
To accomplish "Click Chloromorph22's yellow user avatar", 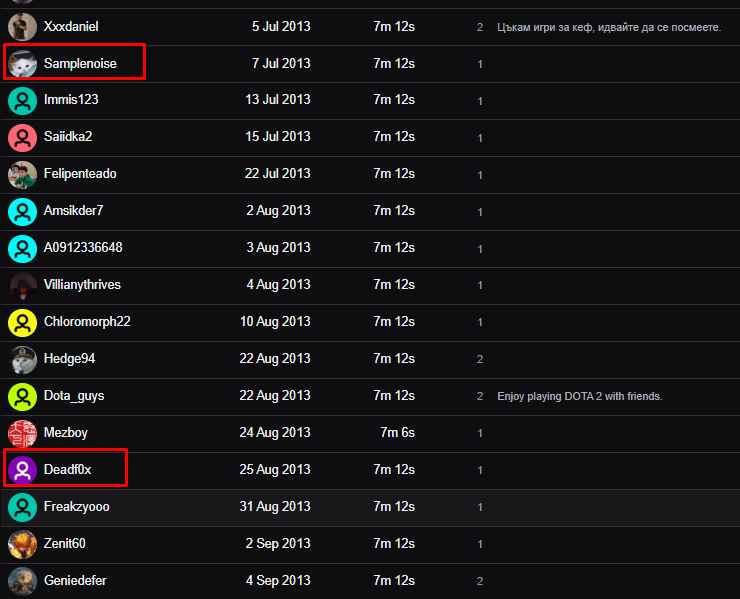I will (x=22, y=322).
